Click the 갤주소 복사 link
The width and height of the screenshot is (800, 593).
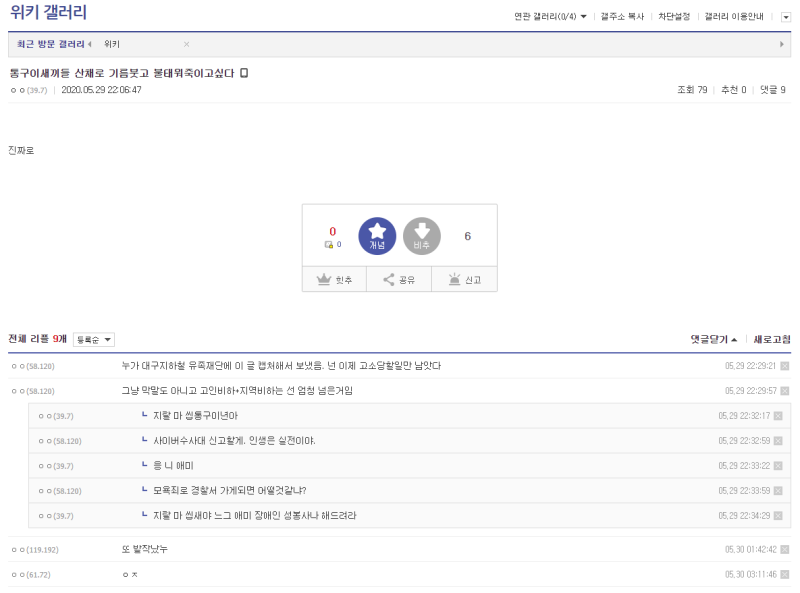pyautogui.click(x=622, y=17)
